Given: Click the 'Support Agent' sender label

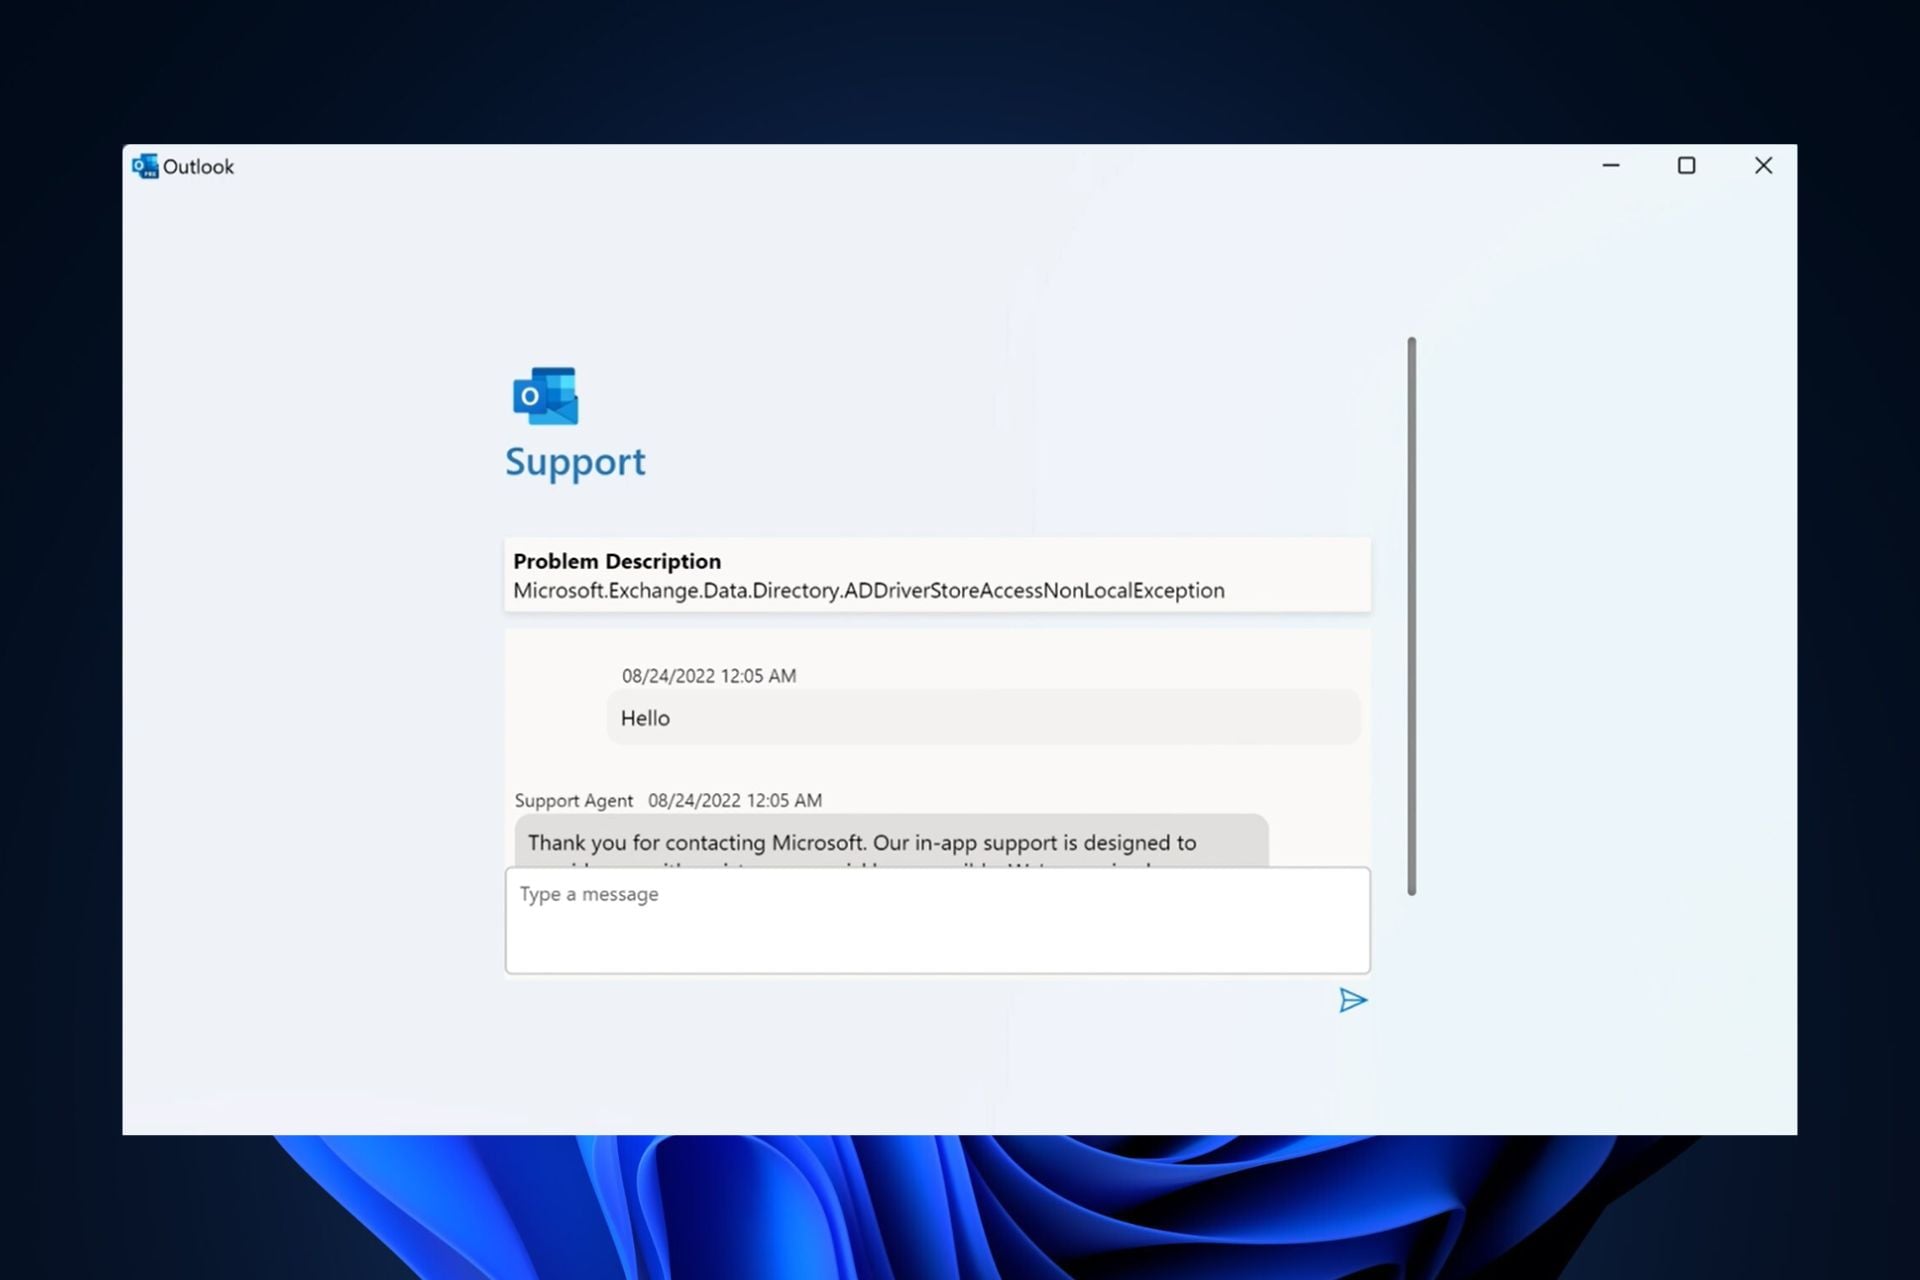Looking at the screenshot, I should (x=573, y=801).
